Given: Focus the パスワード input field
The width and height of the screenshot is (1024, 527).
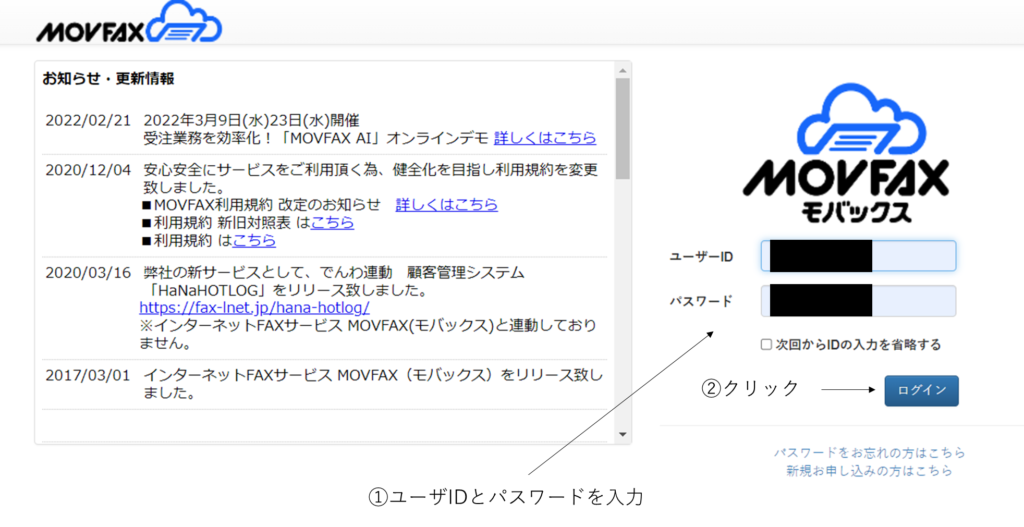Looking at the screenshot, I should pos(858,301).
